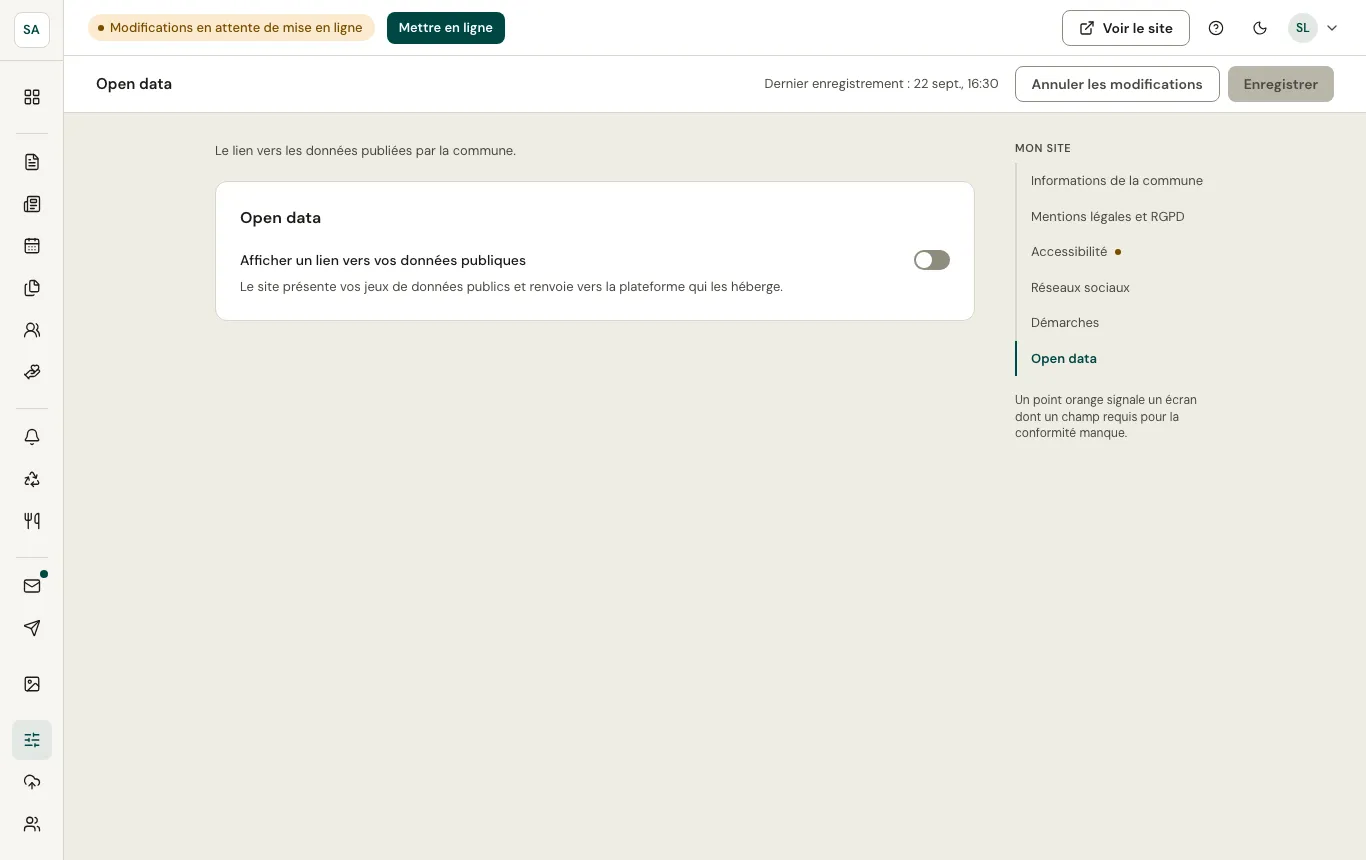Viewport: 1366px width, 860px height.
Task: Open the users icon at the sidebar bottom
Action: tap(32, 824)
